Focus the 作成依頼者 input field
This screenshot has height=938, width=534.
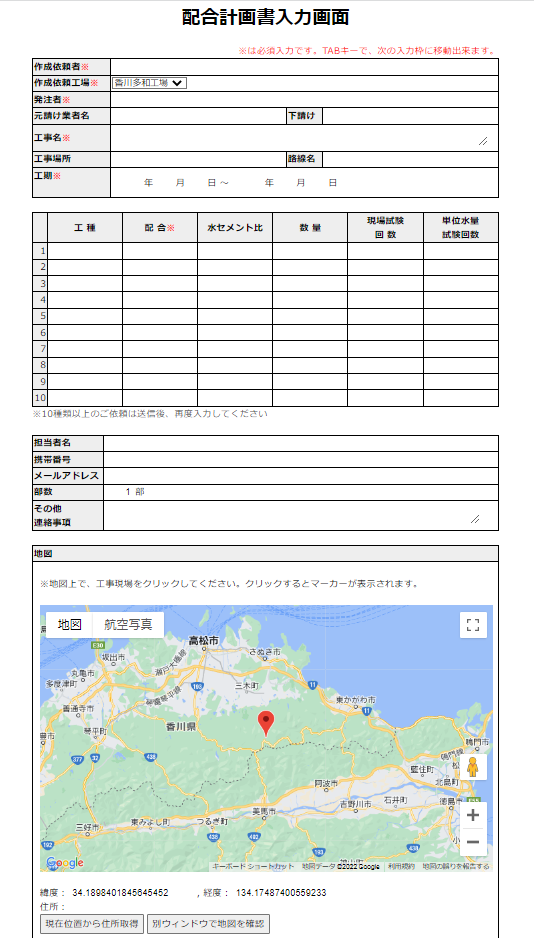point(304,67)
